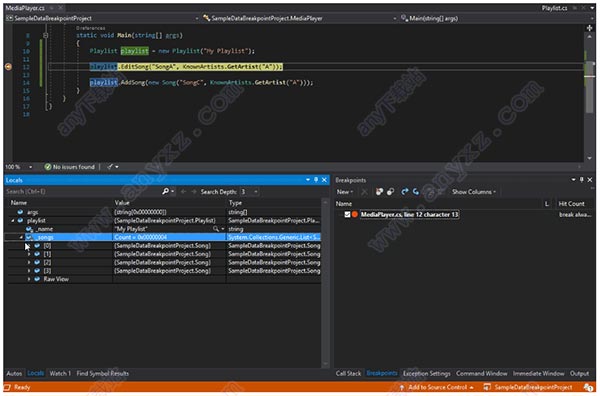The height and width of the screenshot is (396, 600).
Task: Expand the [3] song item
Action: [29, 271]
